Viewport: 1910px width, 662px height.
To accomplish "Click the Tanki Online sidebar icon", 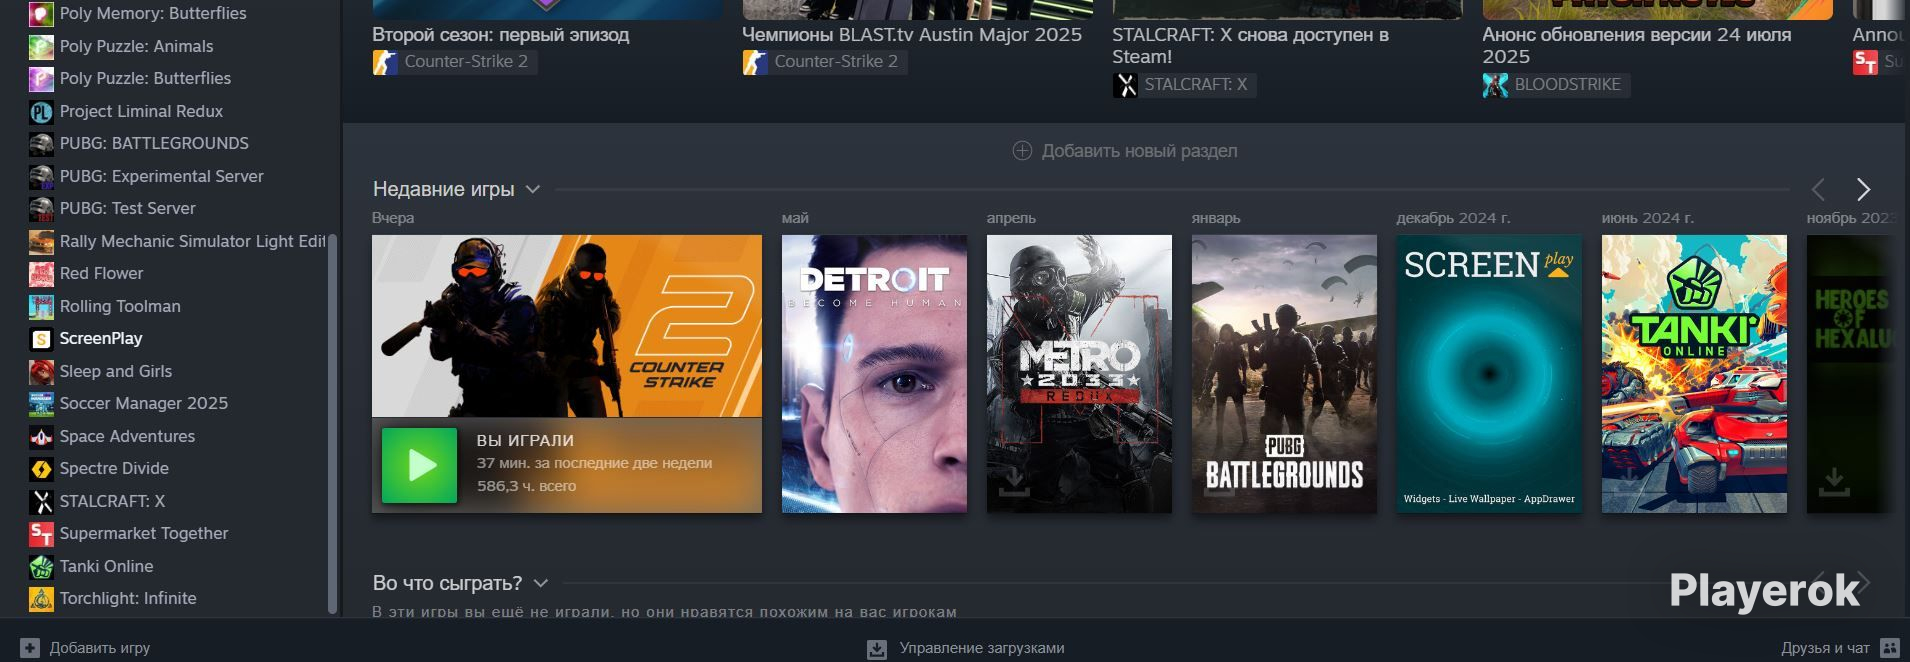I will (x=41, y=566).
